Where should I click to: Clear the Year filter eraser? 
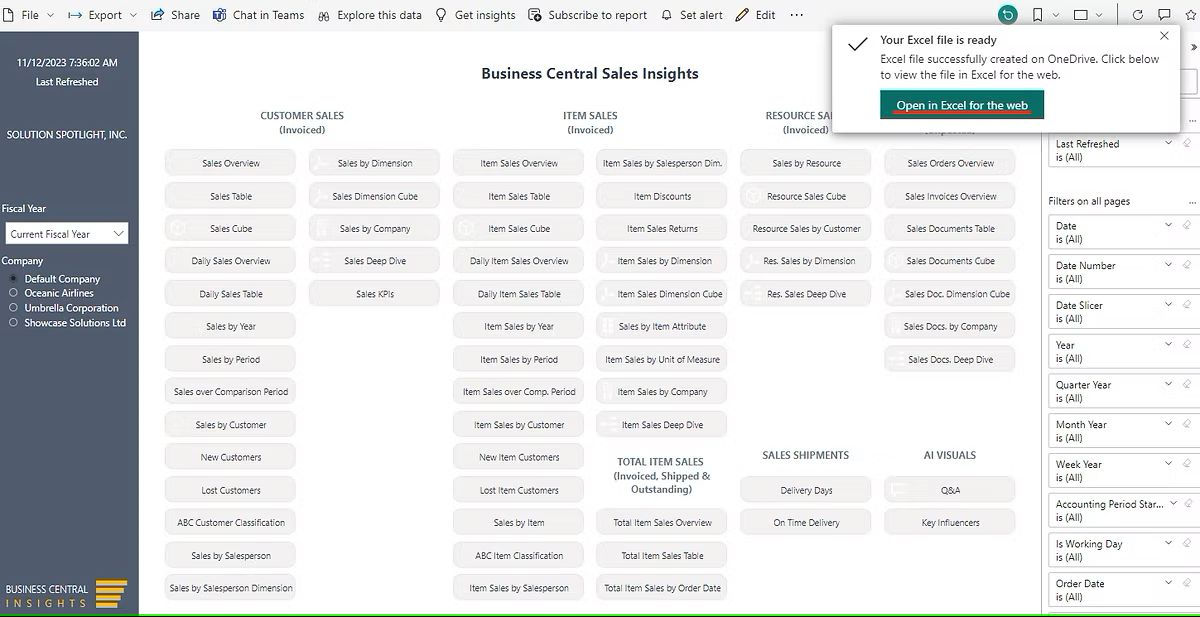click(1187, 345)
